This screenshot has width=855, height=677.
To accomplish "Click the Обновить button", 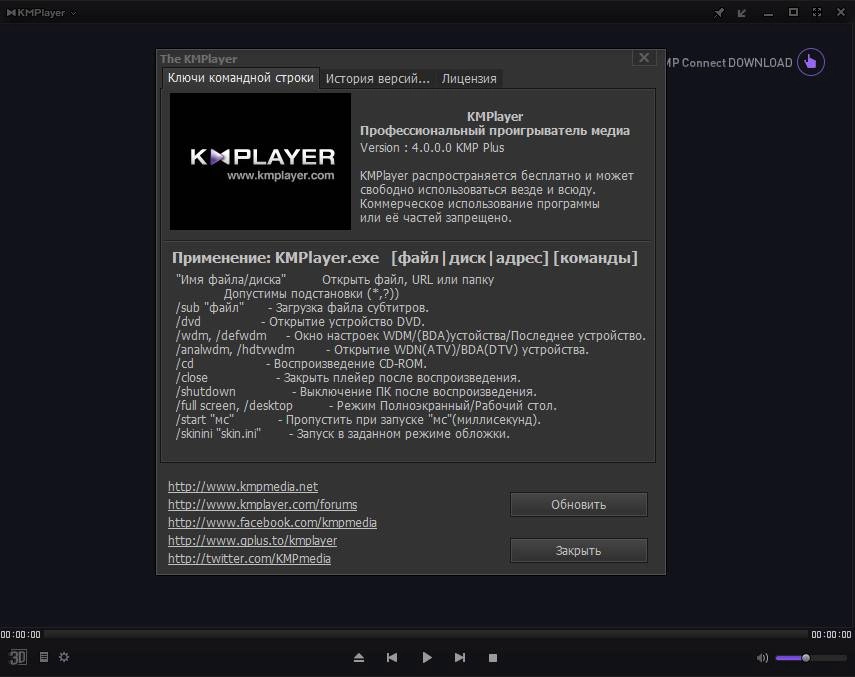I will tap(579, 505).
